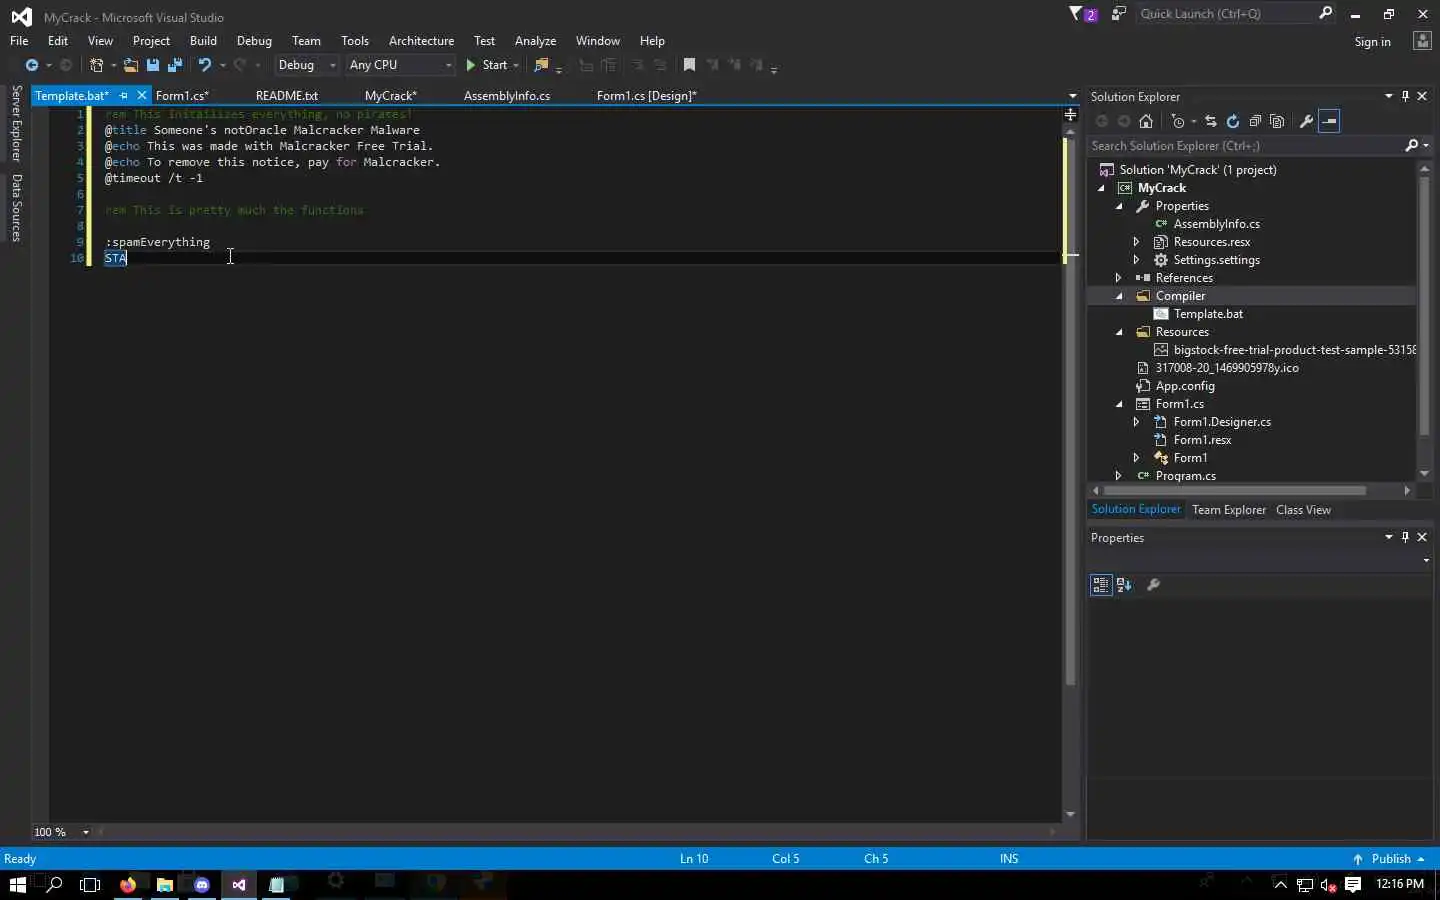The height and width of the screenshot is (900, 1440).
Task: Click the Home icon in Solution Explorer
Action: click(1146, 121)
